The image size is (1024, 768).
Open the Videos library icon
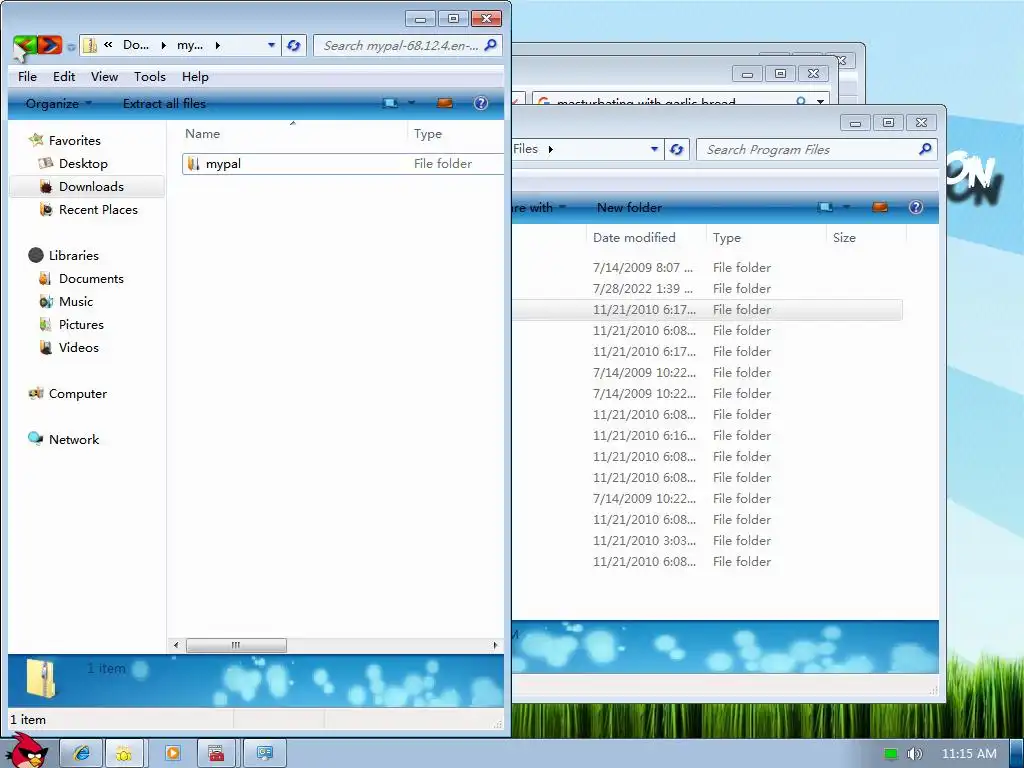point(46,347)
